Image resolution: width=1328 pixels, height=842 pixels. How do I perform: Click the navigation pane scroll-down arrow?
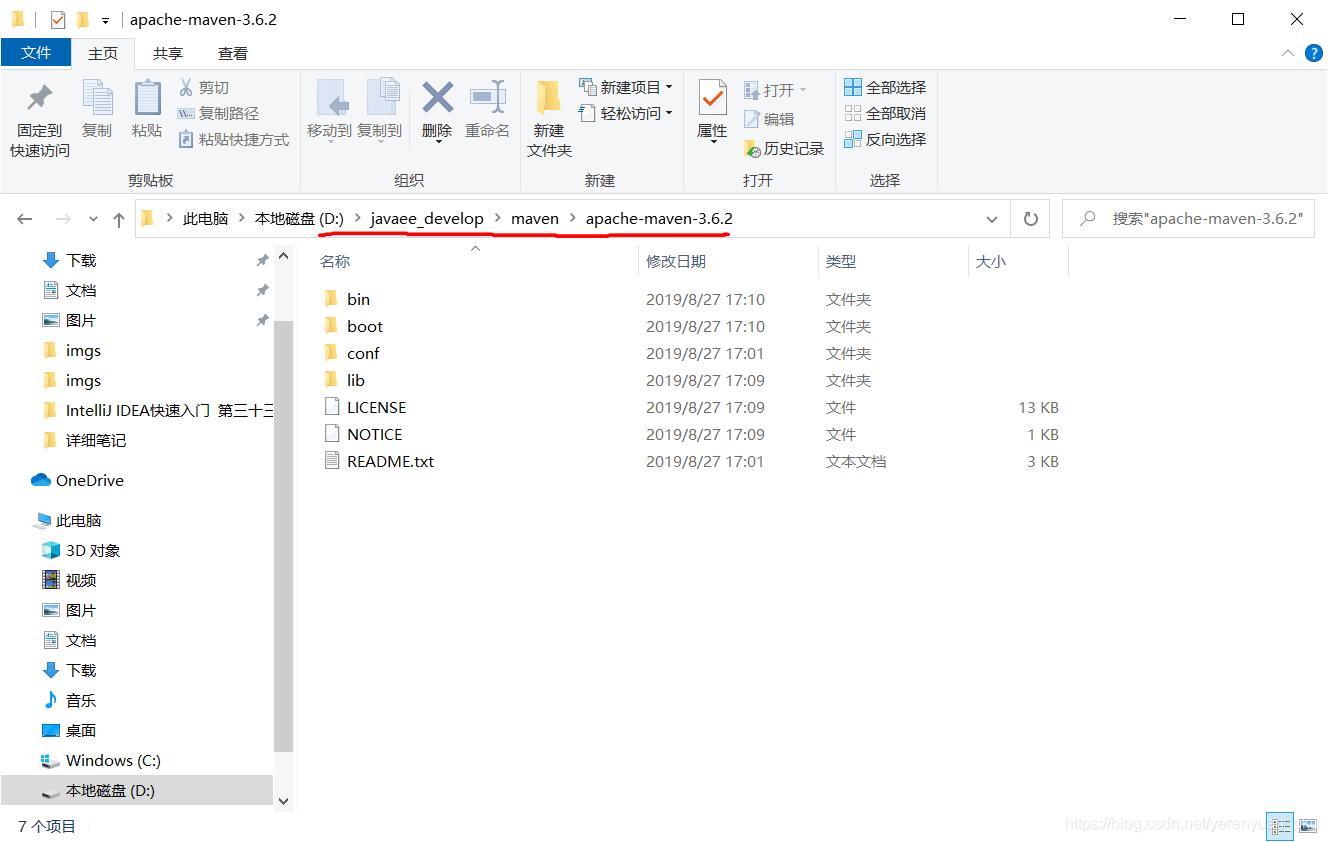click(x=283, y=800)
